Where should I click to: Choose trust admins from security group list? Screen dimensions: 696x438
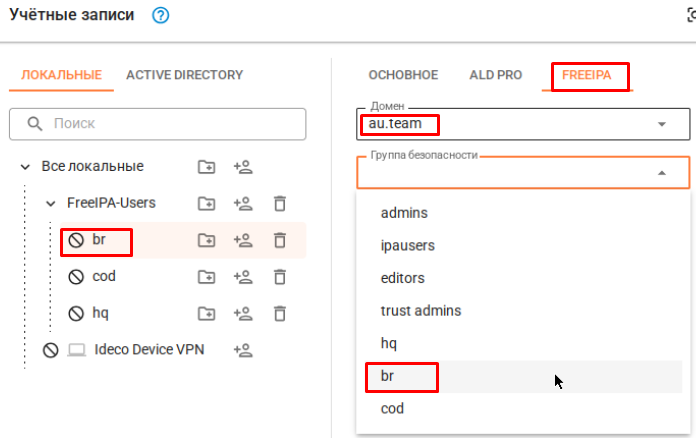(421, 311)
